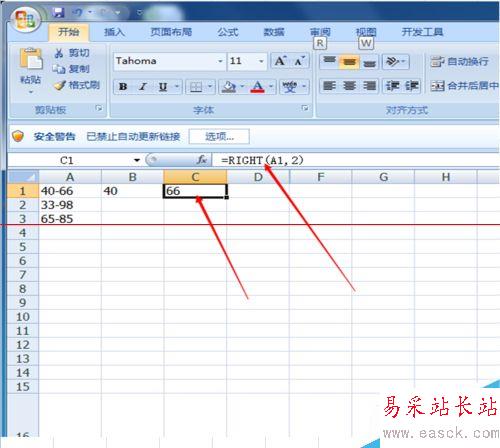
Task: Apply red font color A
Action: point(257,87)
